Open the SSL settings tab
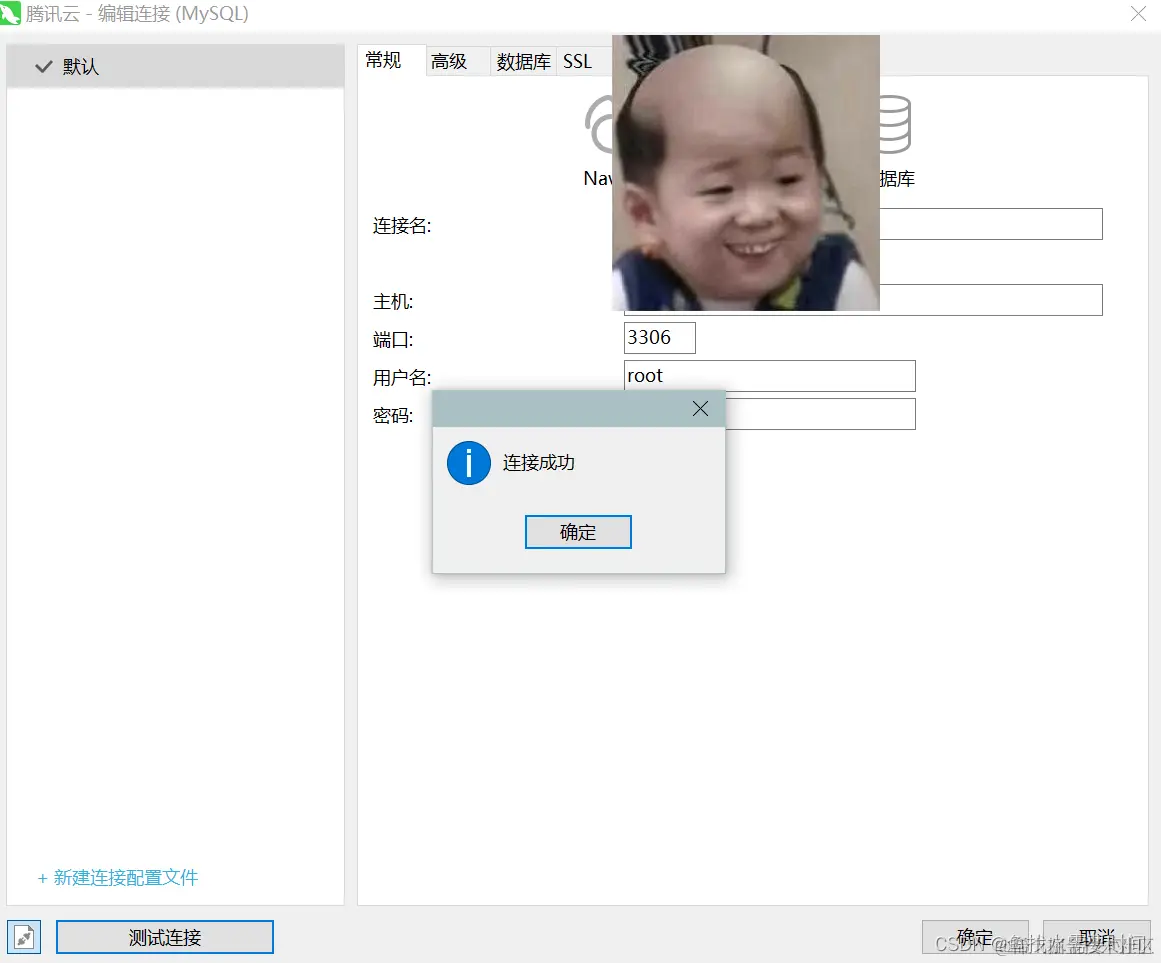 point(577,60)
